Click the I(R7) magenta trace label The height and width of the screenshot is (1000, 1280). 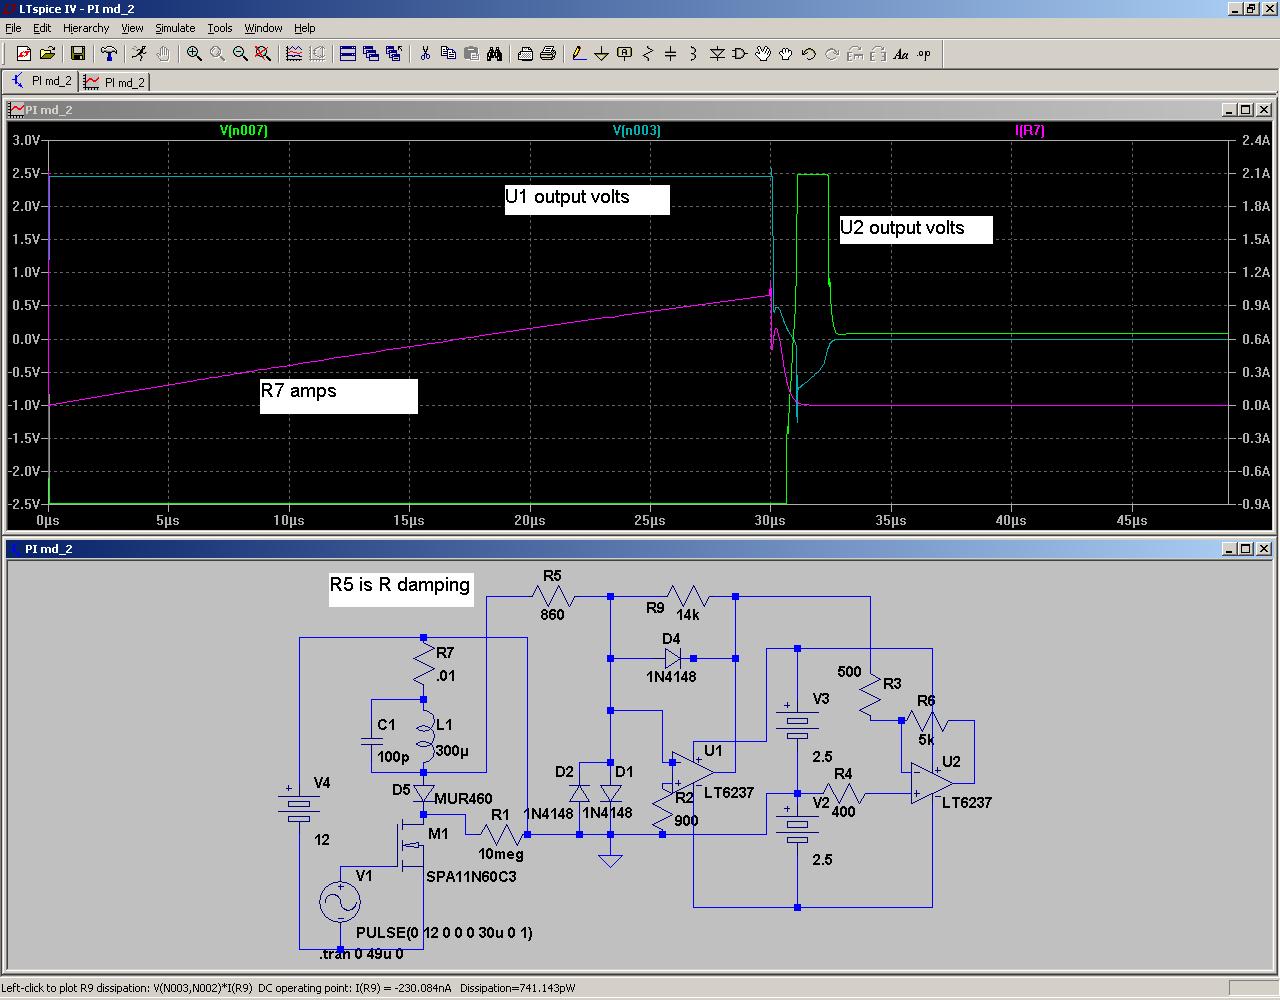[1029, 131]
